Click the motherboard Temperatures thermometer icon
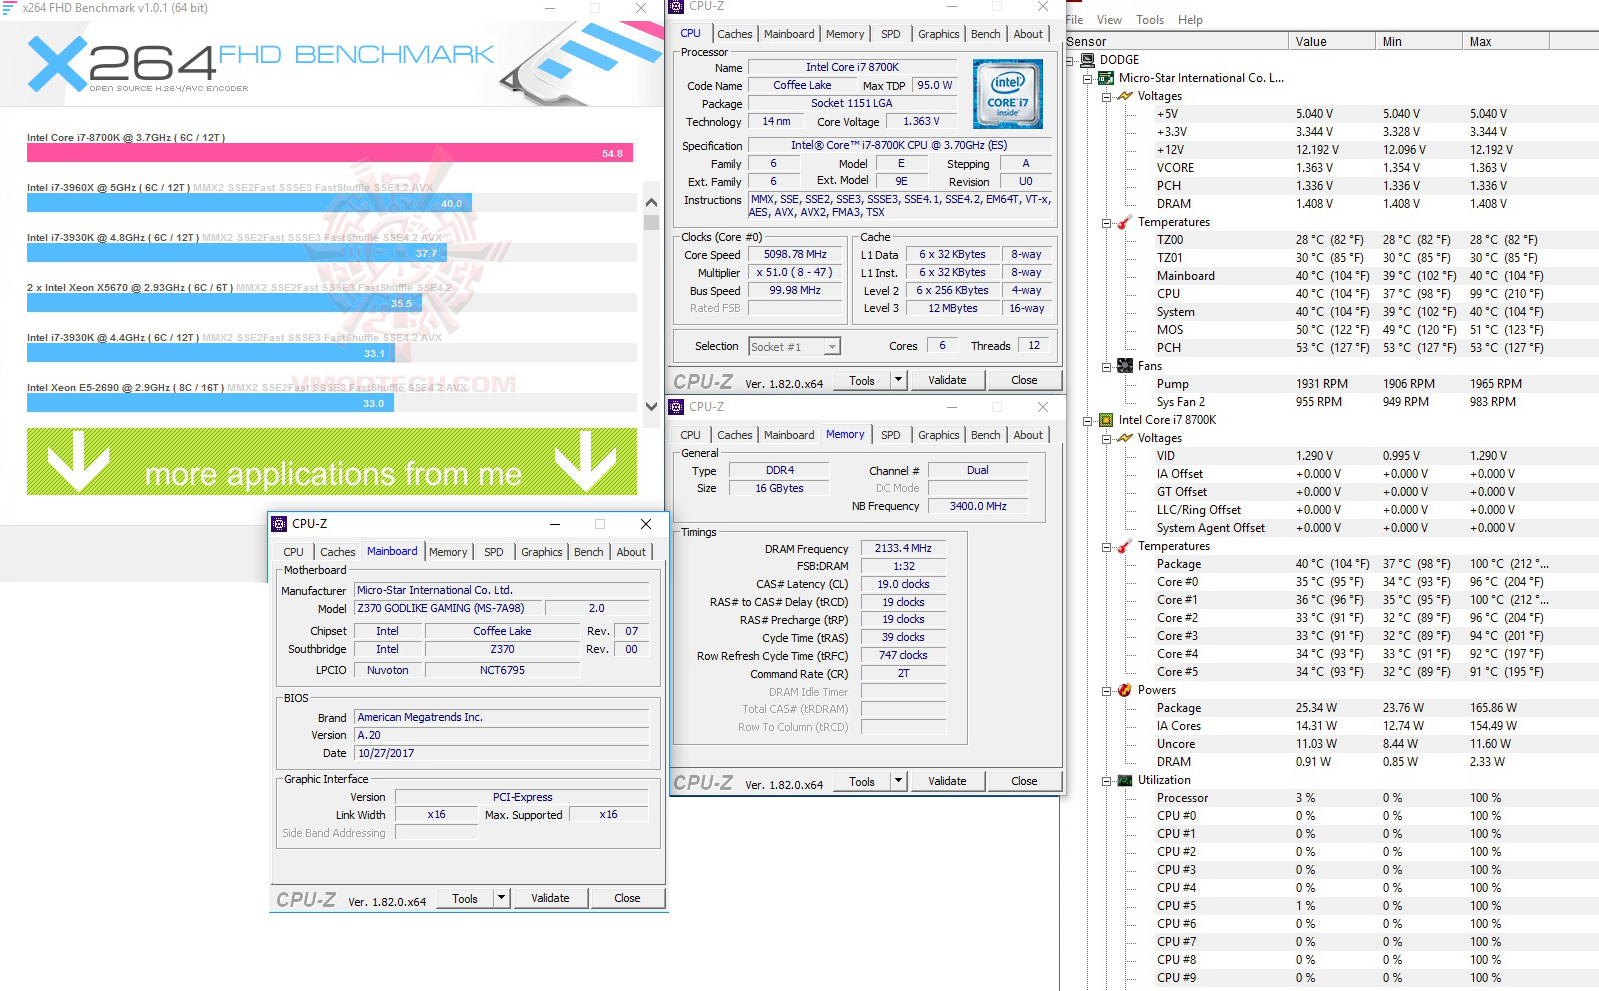 pyautogui.click(x=1124, y=222)
